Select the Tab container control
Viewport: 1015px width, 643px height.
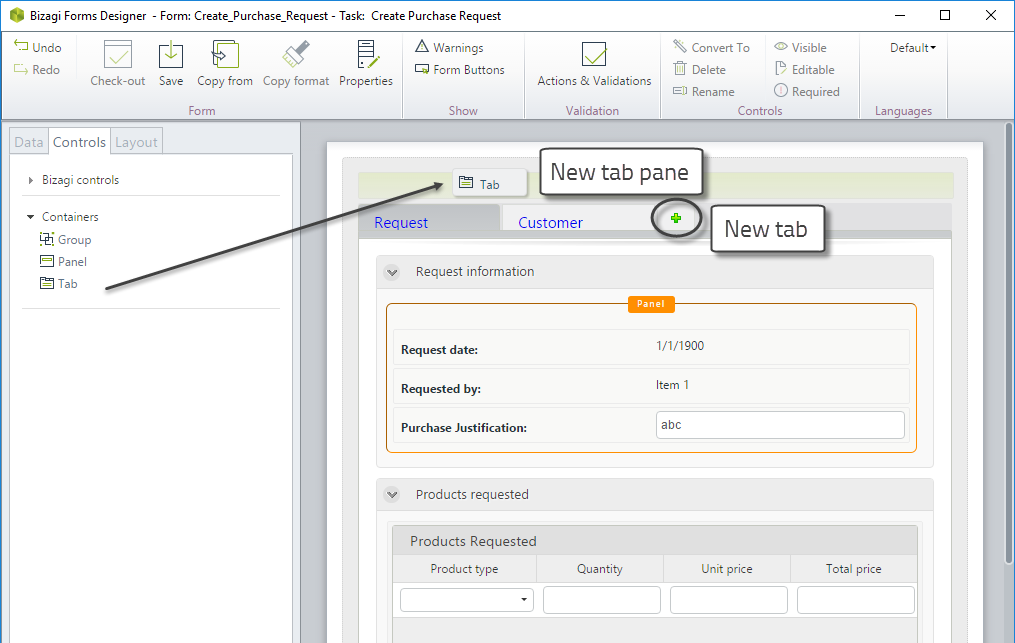(59, 284)
